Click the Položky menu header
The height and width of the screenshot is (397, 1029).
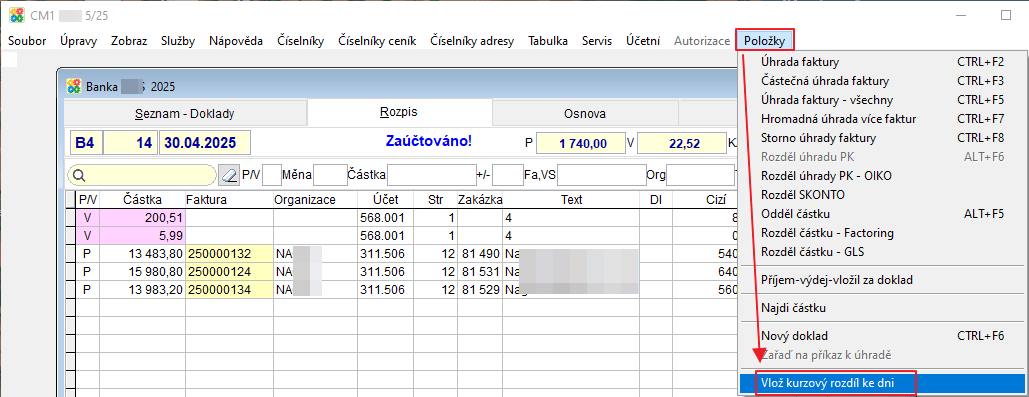(x=765, y=41)
